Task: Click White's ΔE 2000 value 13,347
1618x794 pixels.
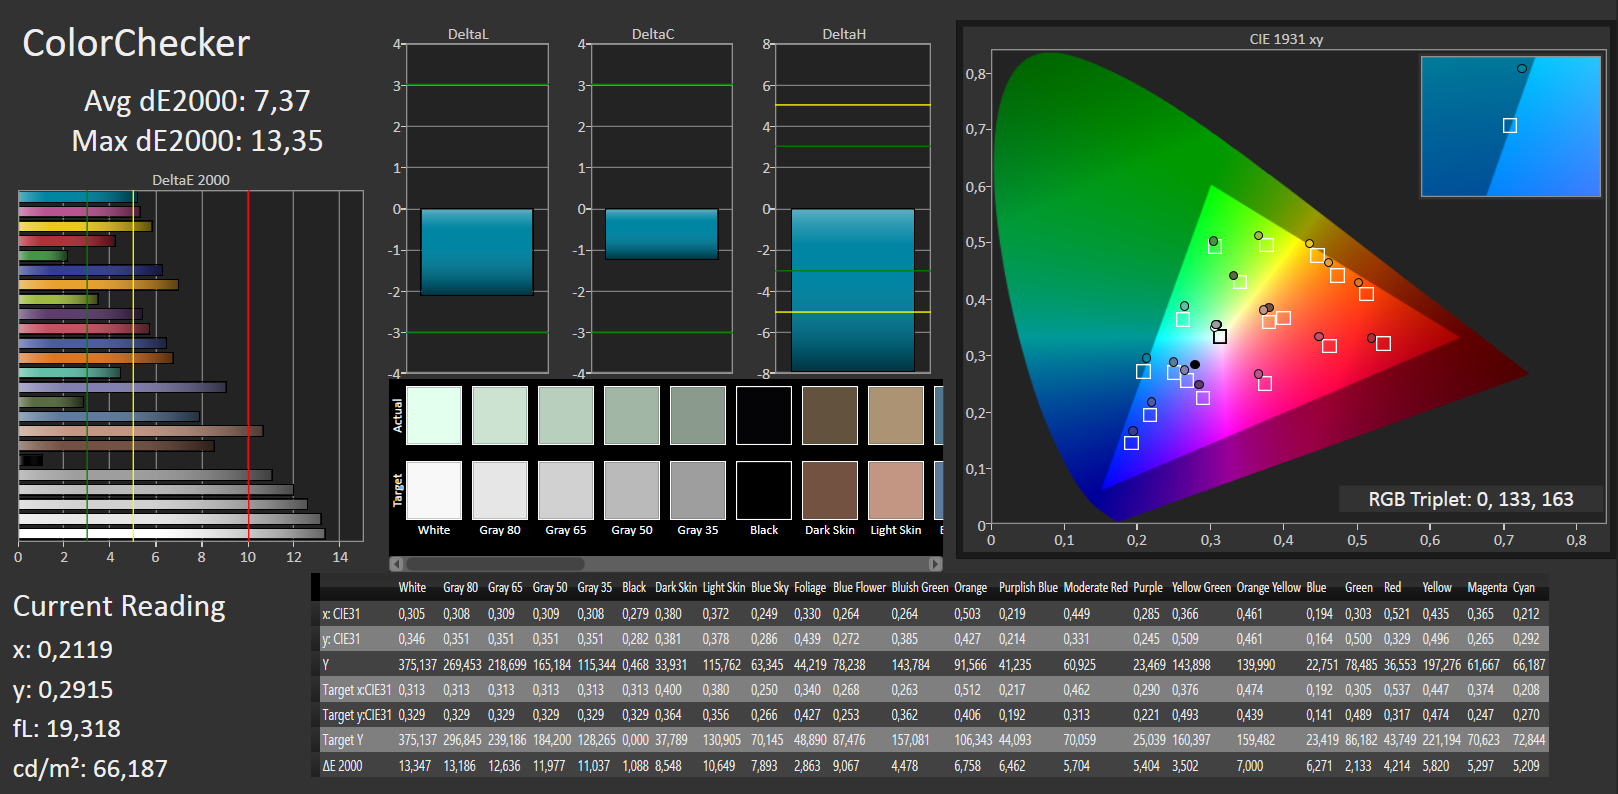Action: 415,766
